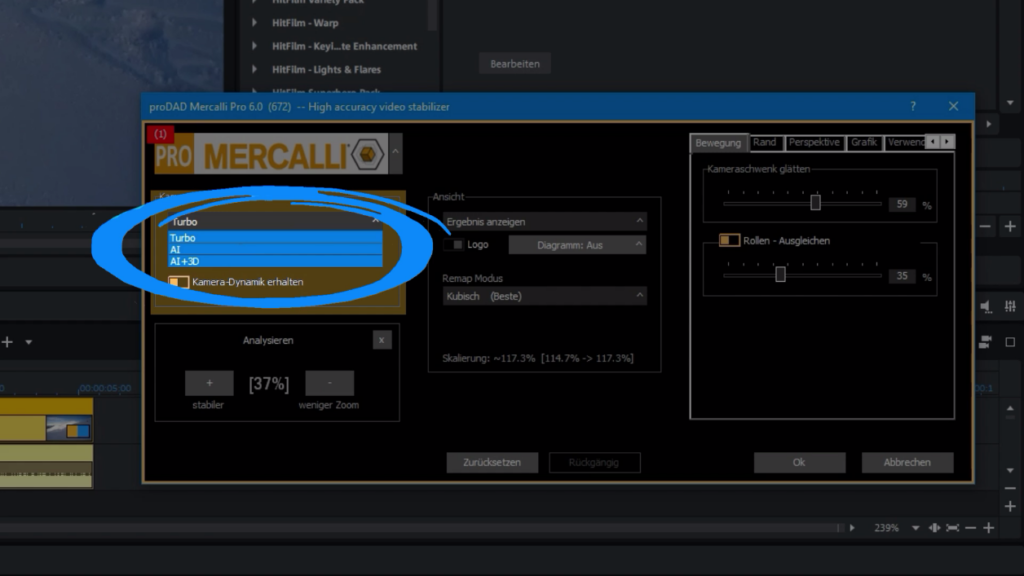Click Rollen - Ausgleichen slider handle
This screenshot has width=1024, height=576.
[780, 274]
